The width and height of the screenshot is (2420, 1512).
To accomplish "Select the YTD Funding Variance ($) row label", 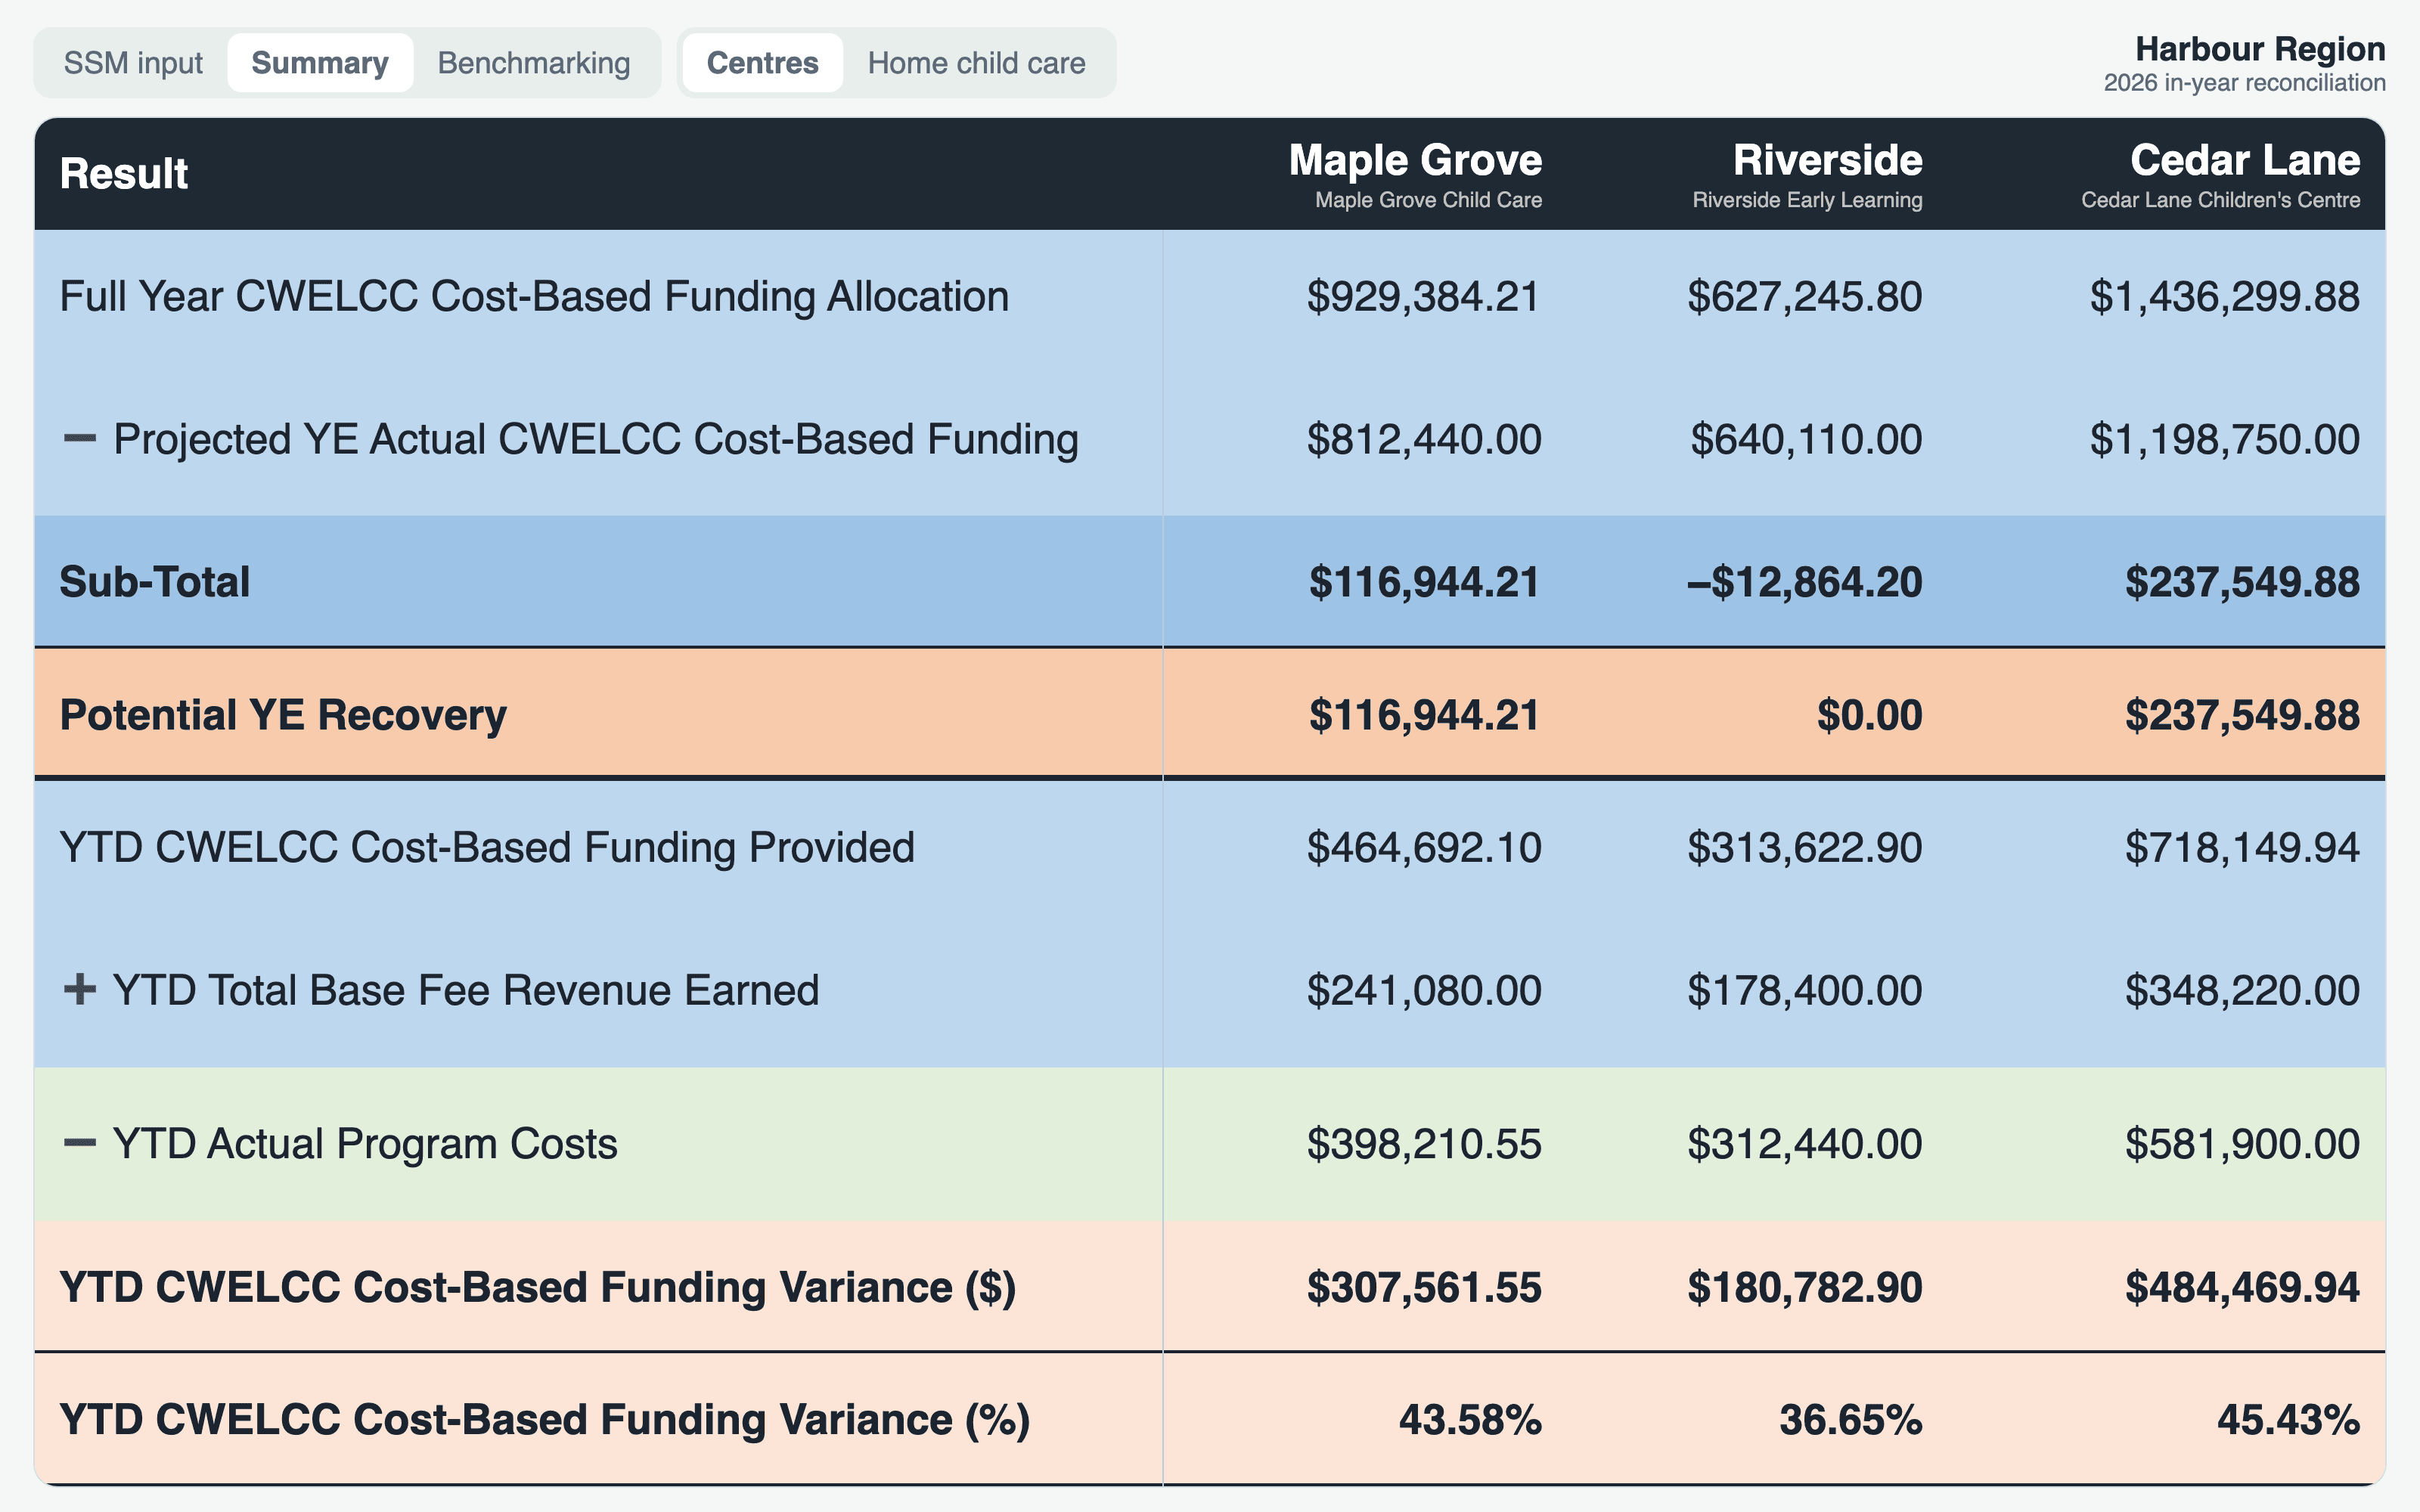I will click(538, 1287).
